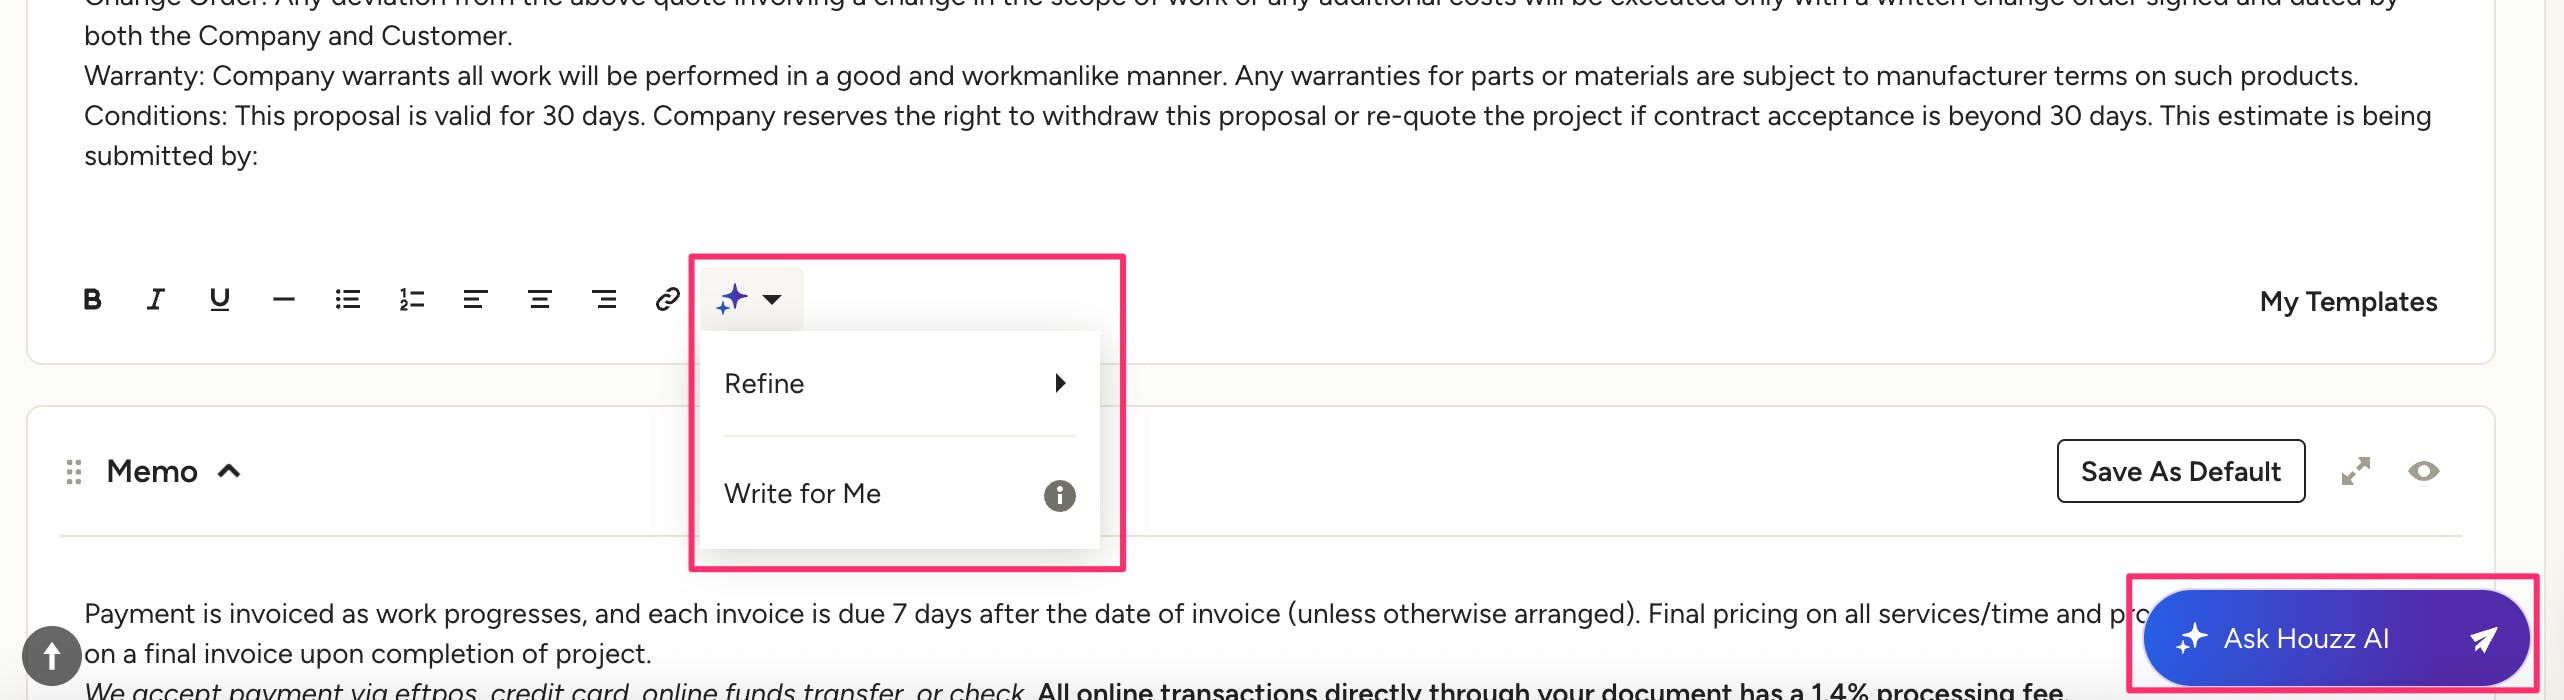Insert a horizontal rule line

click(284, 299)
